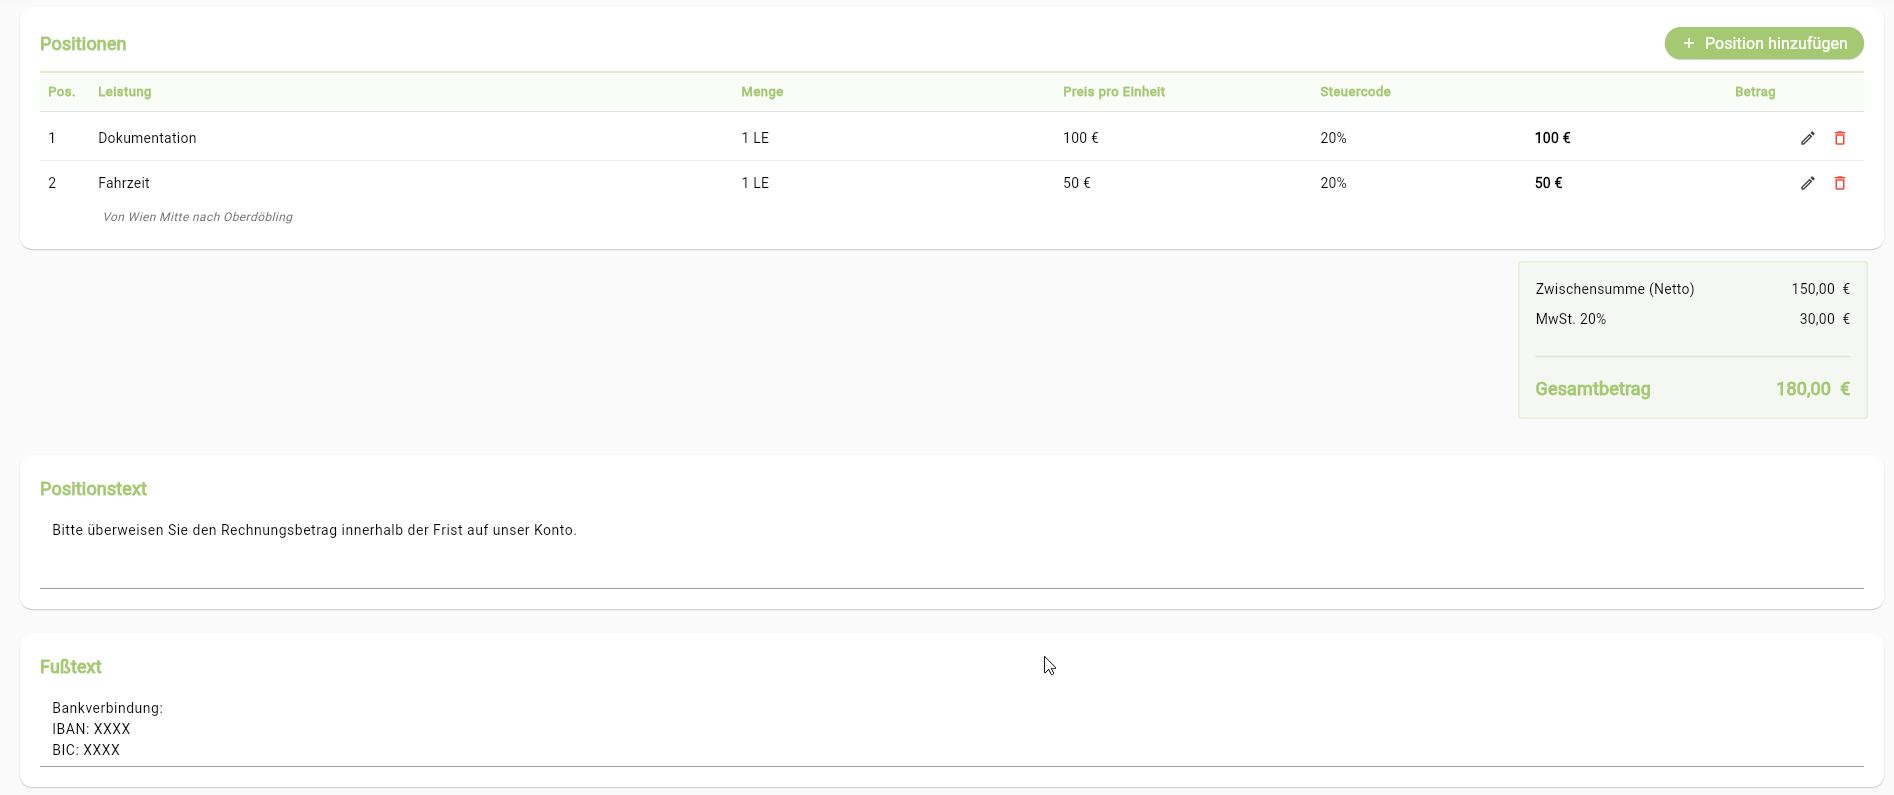Select the Fahrzeit row name

[x=124, y=183]
